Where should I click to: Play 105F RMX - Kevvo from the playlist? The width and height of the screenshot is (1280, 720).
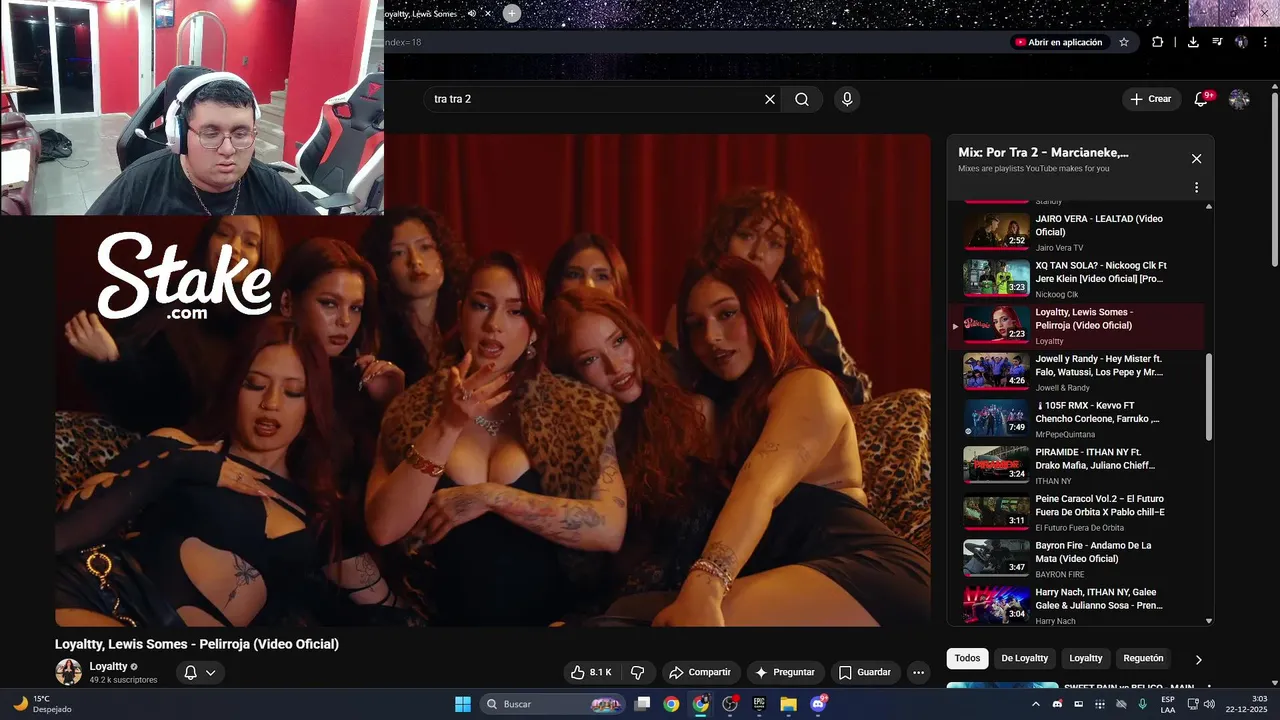pos(1078,419)
